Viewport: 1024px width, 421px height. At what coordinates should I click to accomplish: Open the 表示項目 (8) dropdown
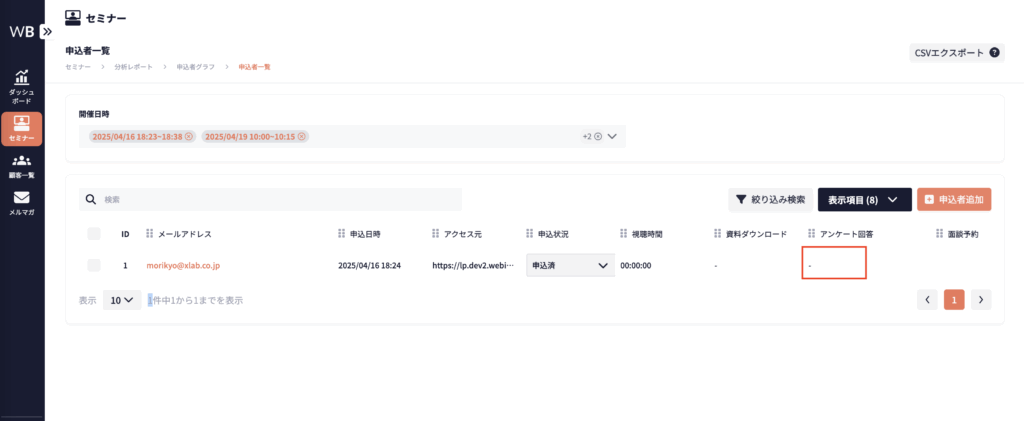864,200
